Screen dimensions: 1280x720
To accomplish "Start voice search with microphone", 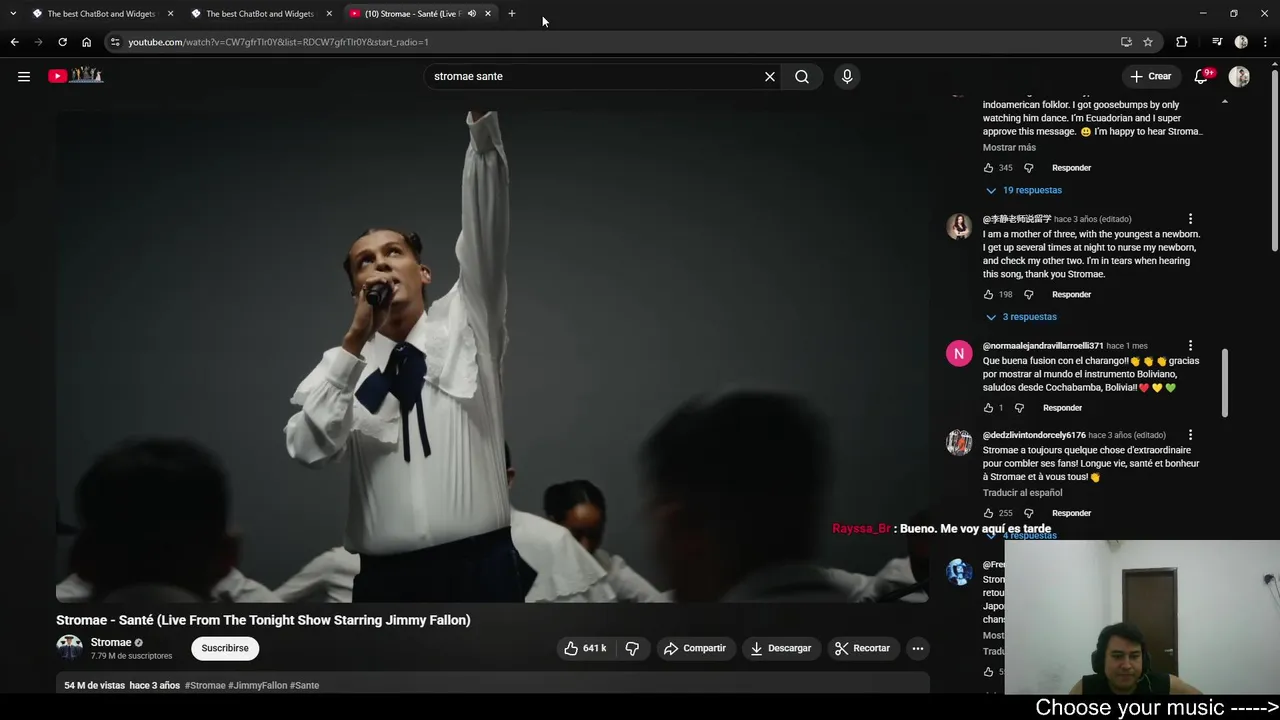I will [x=847, y=76].
